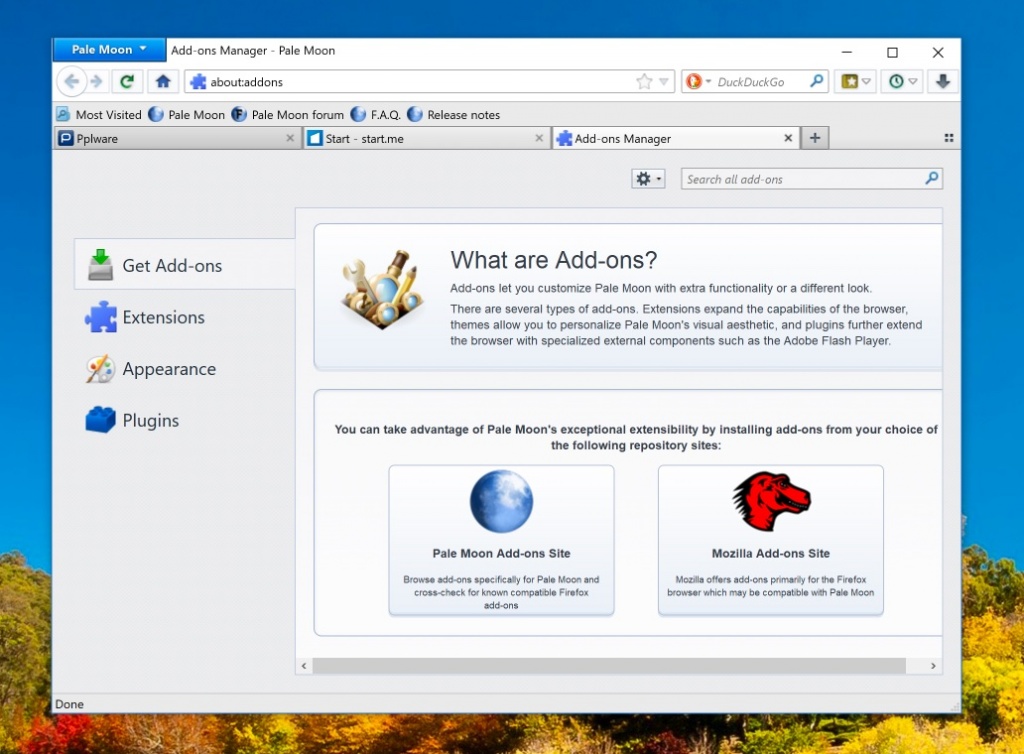Image resolution: width=1024 pixels, height=754 pixels.
Task: Open the Release notes bookmark
Action: [463, 114]
